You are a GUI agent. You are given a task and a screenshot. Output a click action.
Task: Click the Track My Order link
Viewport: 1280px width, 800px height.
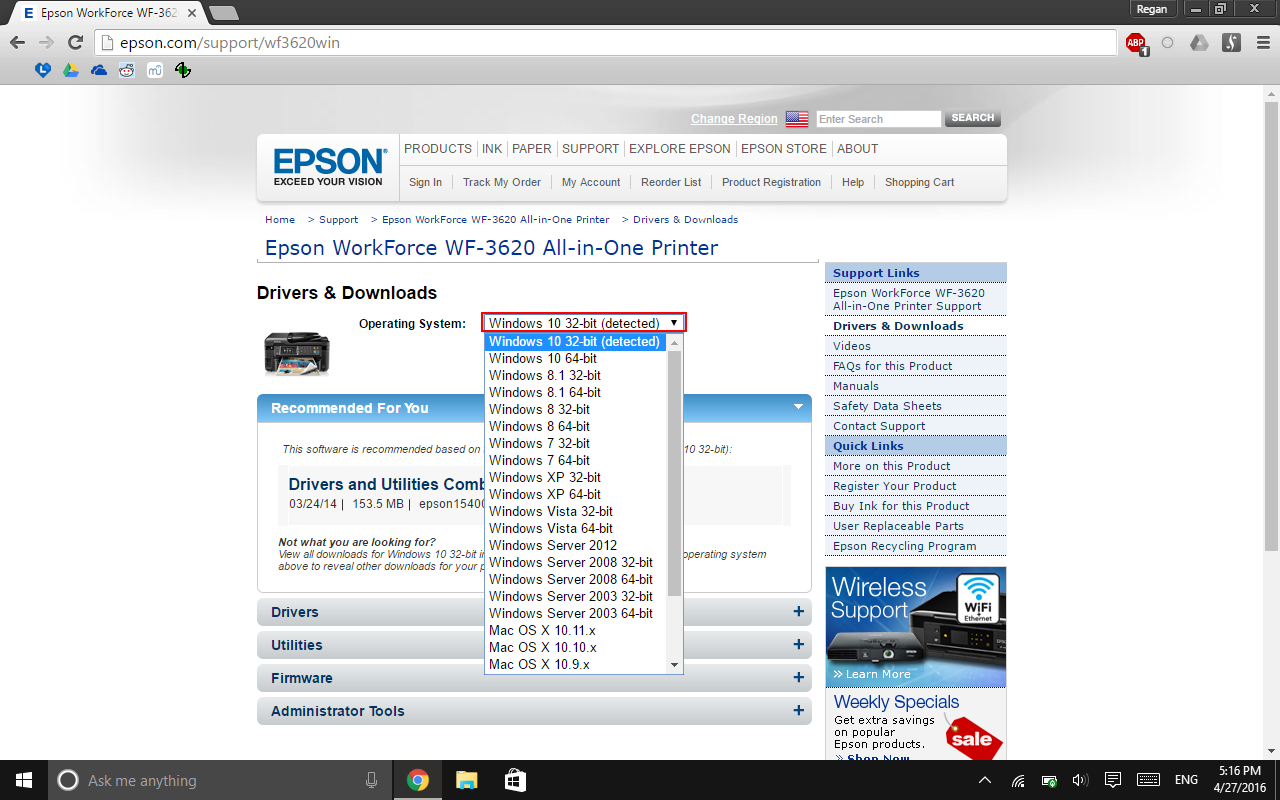pyautogui.click(x=502, y=182)
